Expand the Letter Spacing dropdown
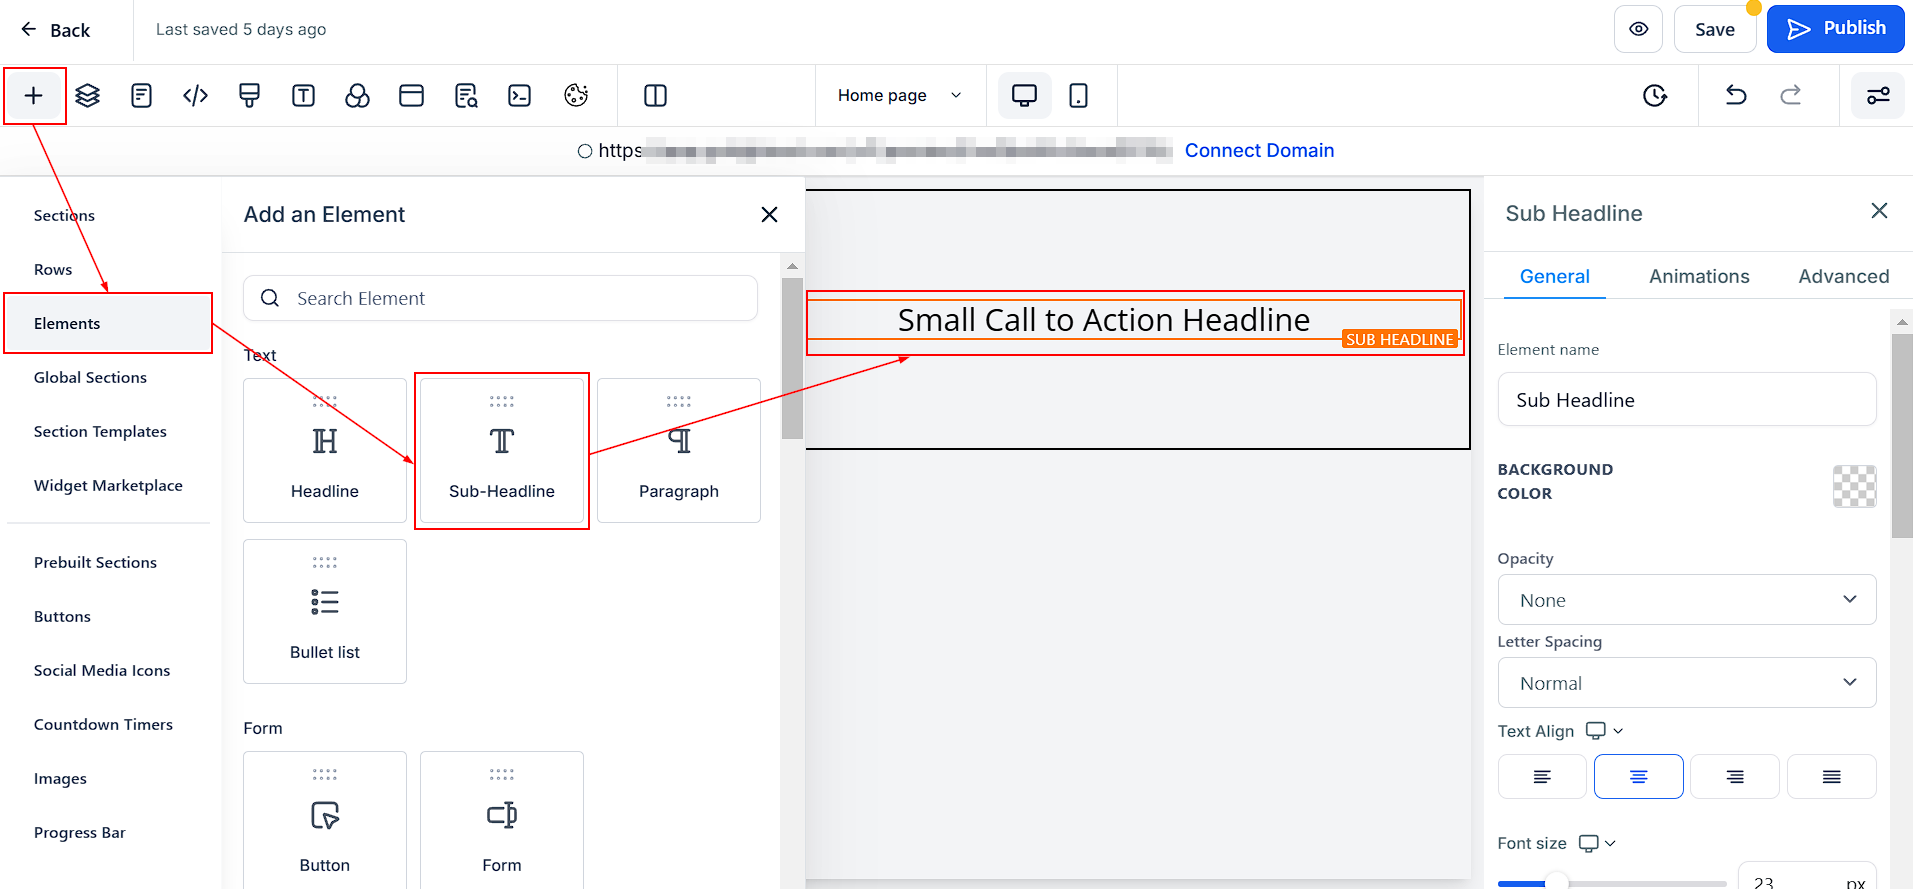The height and width of the screenshot is (889, 1913). (1687, 683)
